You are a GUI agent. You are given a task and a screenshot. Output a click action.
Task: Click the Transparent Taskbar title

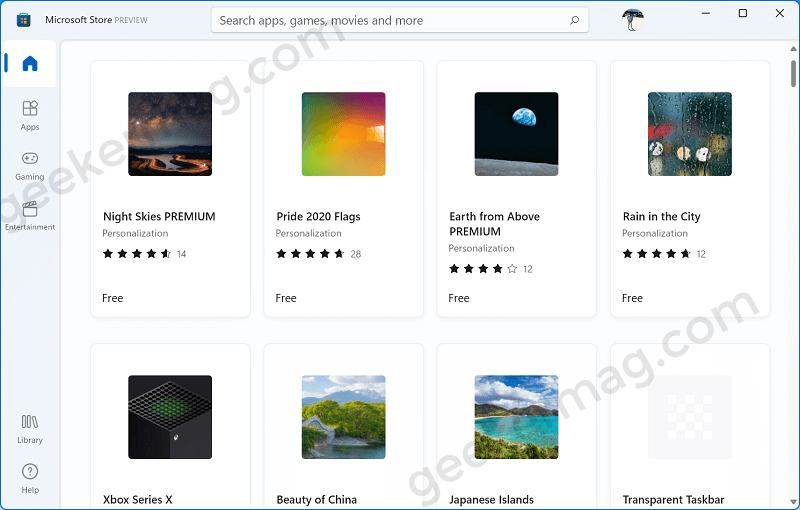673,500
